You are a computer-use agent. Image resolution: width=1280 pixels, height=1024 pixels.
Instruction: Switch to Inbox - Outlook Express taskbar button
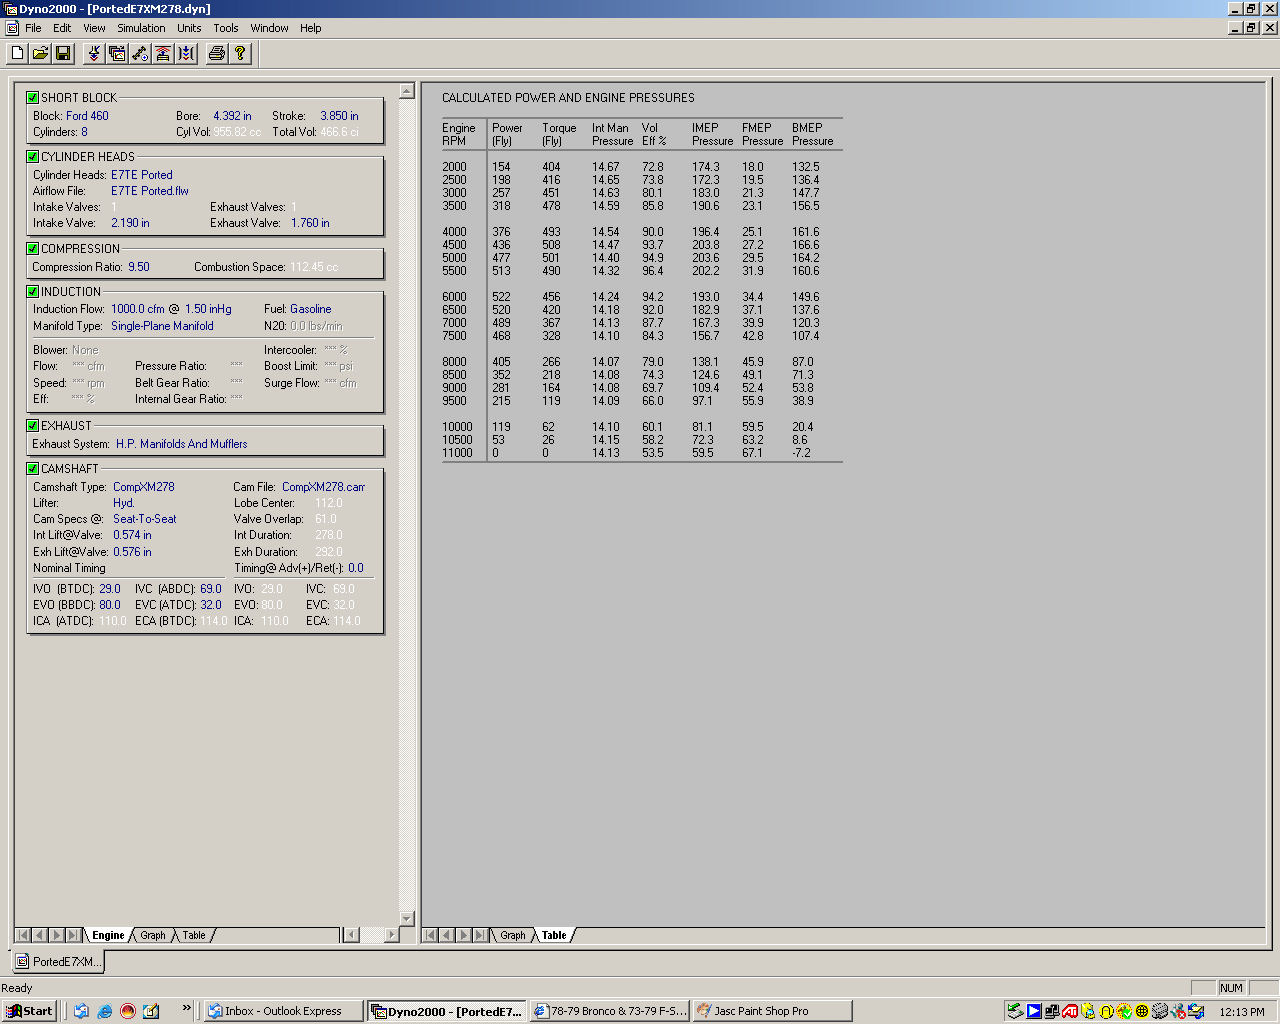282,1011
